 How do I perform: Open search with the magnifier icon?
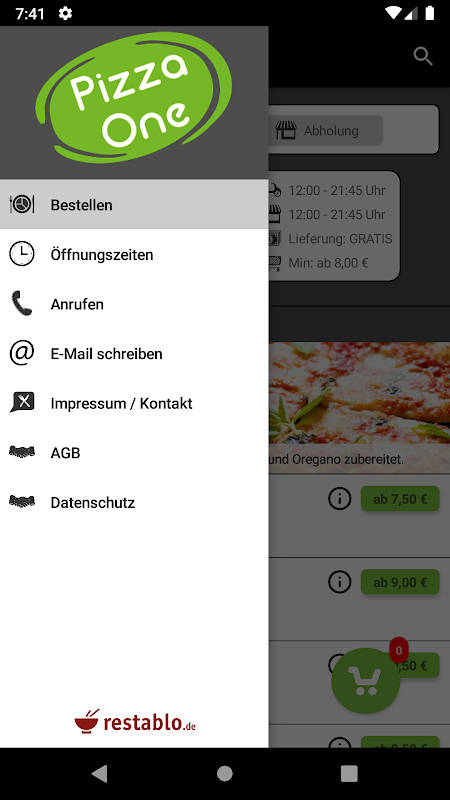pos(423,57)
